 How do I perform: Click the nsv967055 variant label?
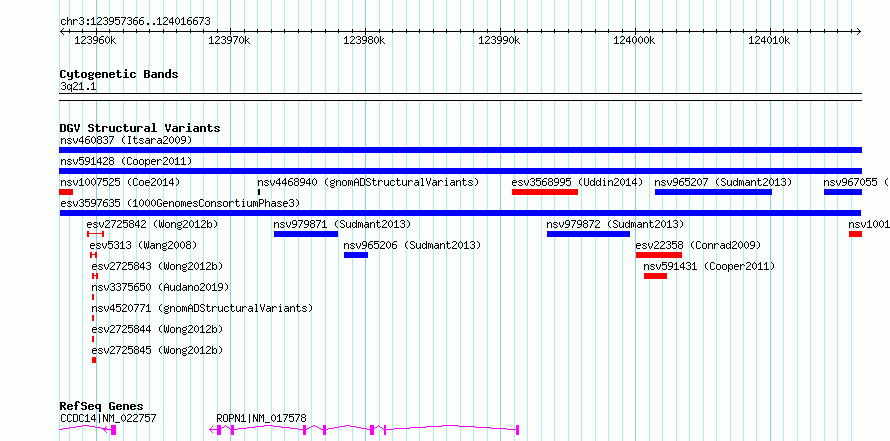point(857,182)
